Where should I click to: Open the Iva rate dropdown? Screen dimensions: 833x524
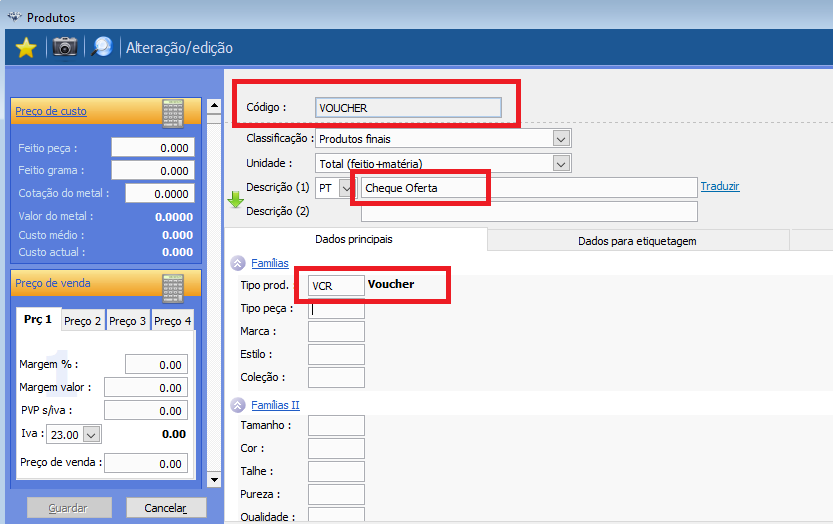92,434
